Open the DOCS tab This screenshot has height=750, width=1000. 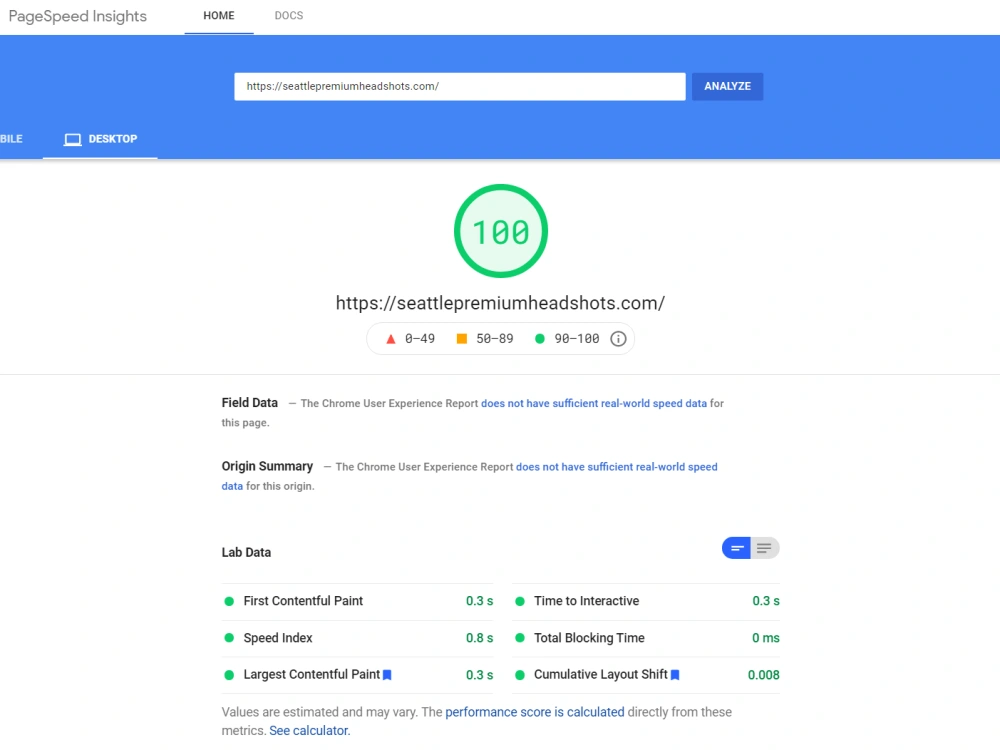pos(289,16)
